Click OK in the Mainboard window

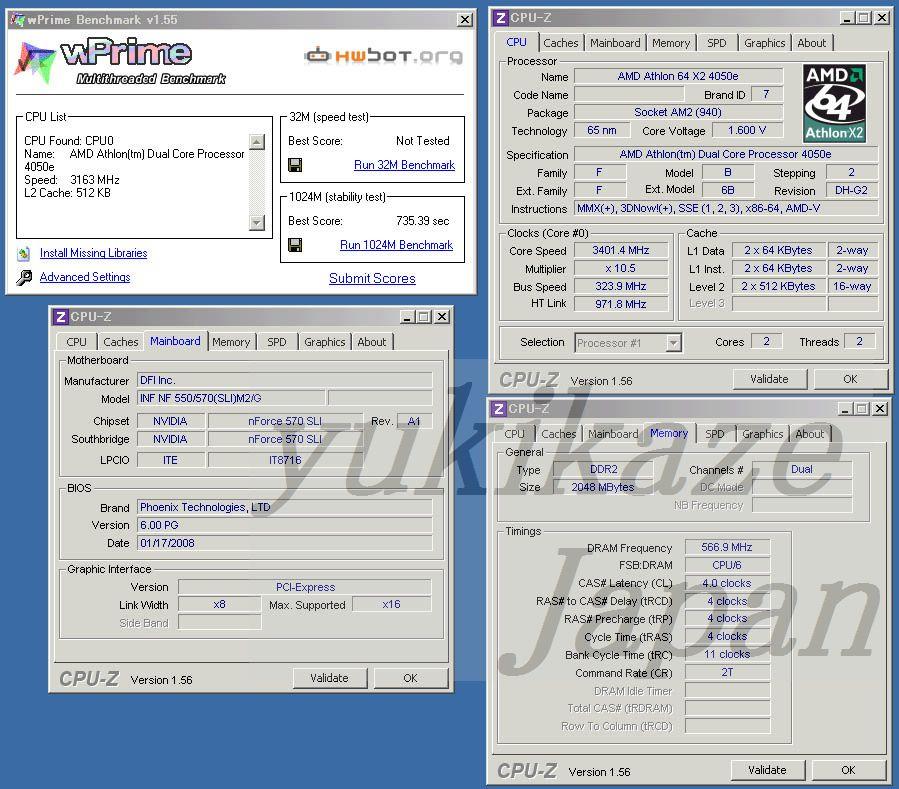pyautogui.click(x=411, y=678)
